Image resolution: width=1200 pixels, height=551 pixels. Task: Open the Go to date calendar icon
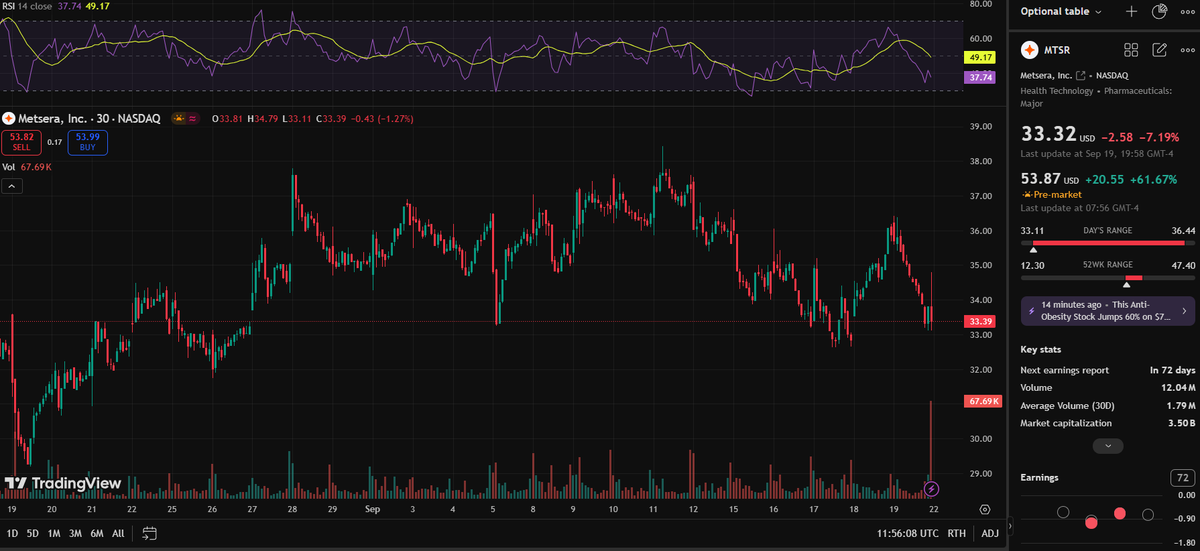(x=149, y=533)
